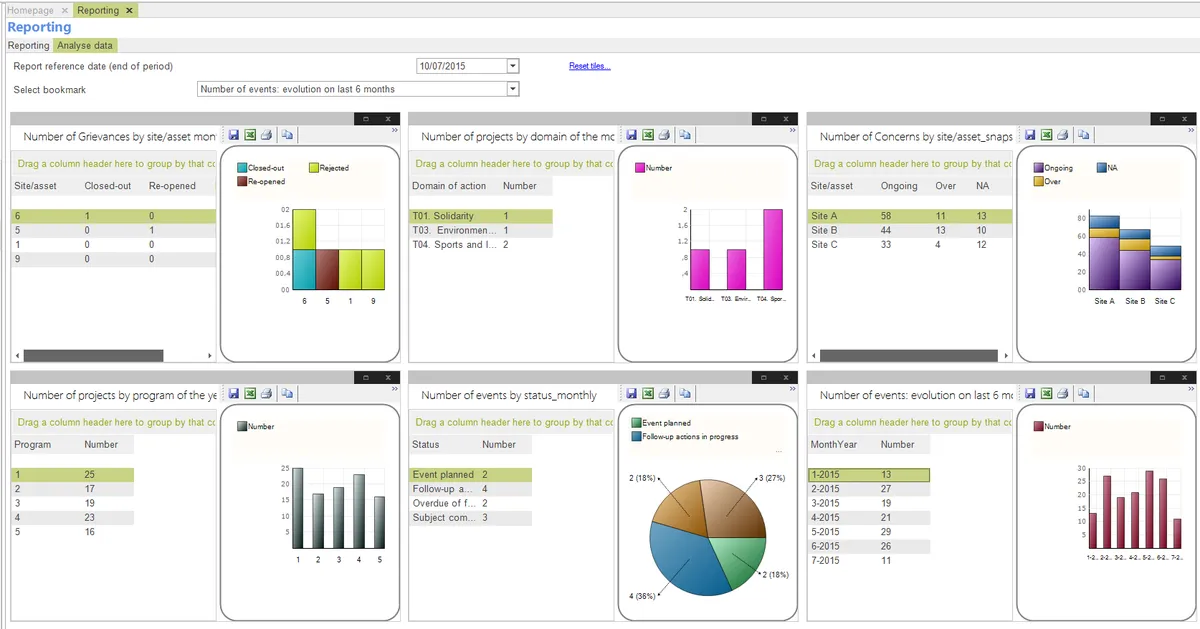Export events by status tile to Excel
The image size is (1200, 629).
[647, 393]
